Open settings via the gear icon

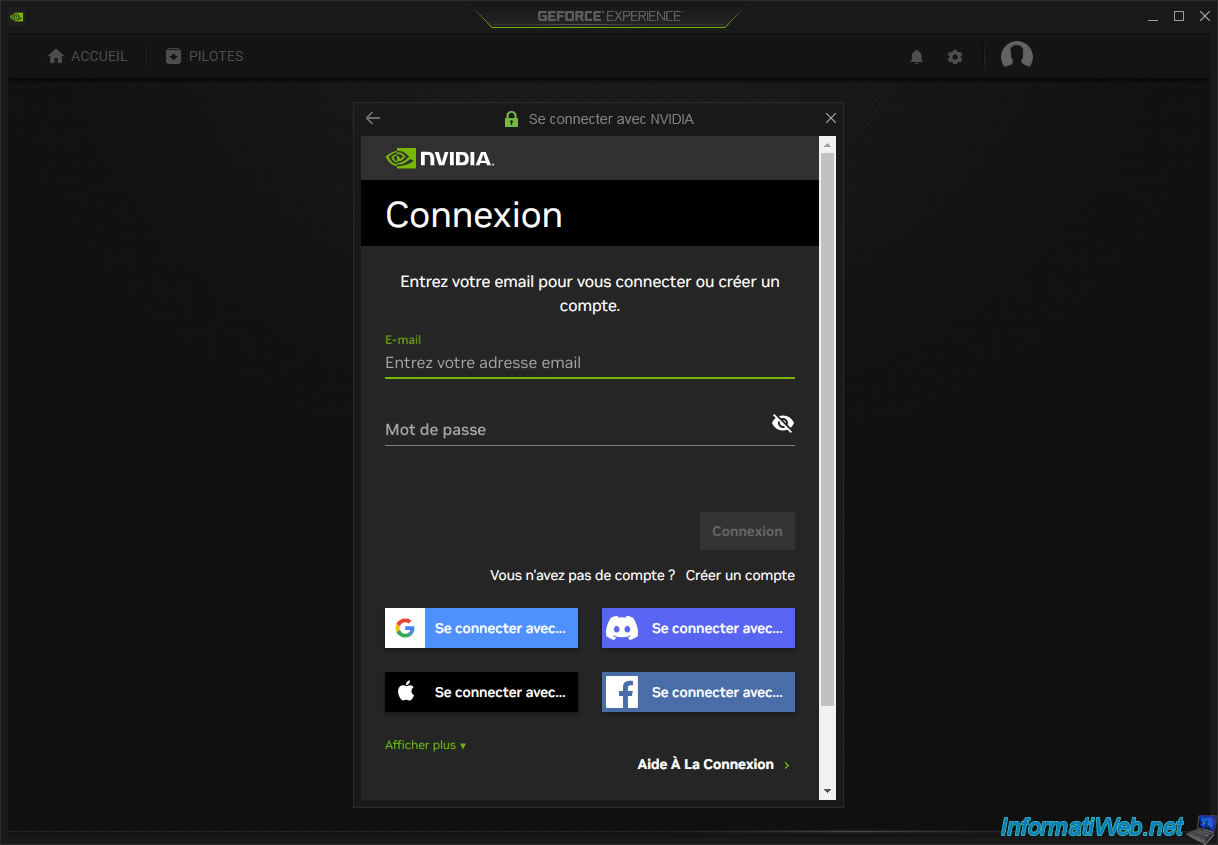(x=955, y=57)
